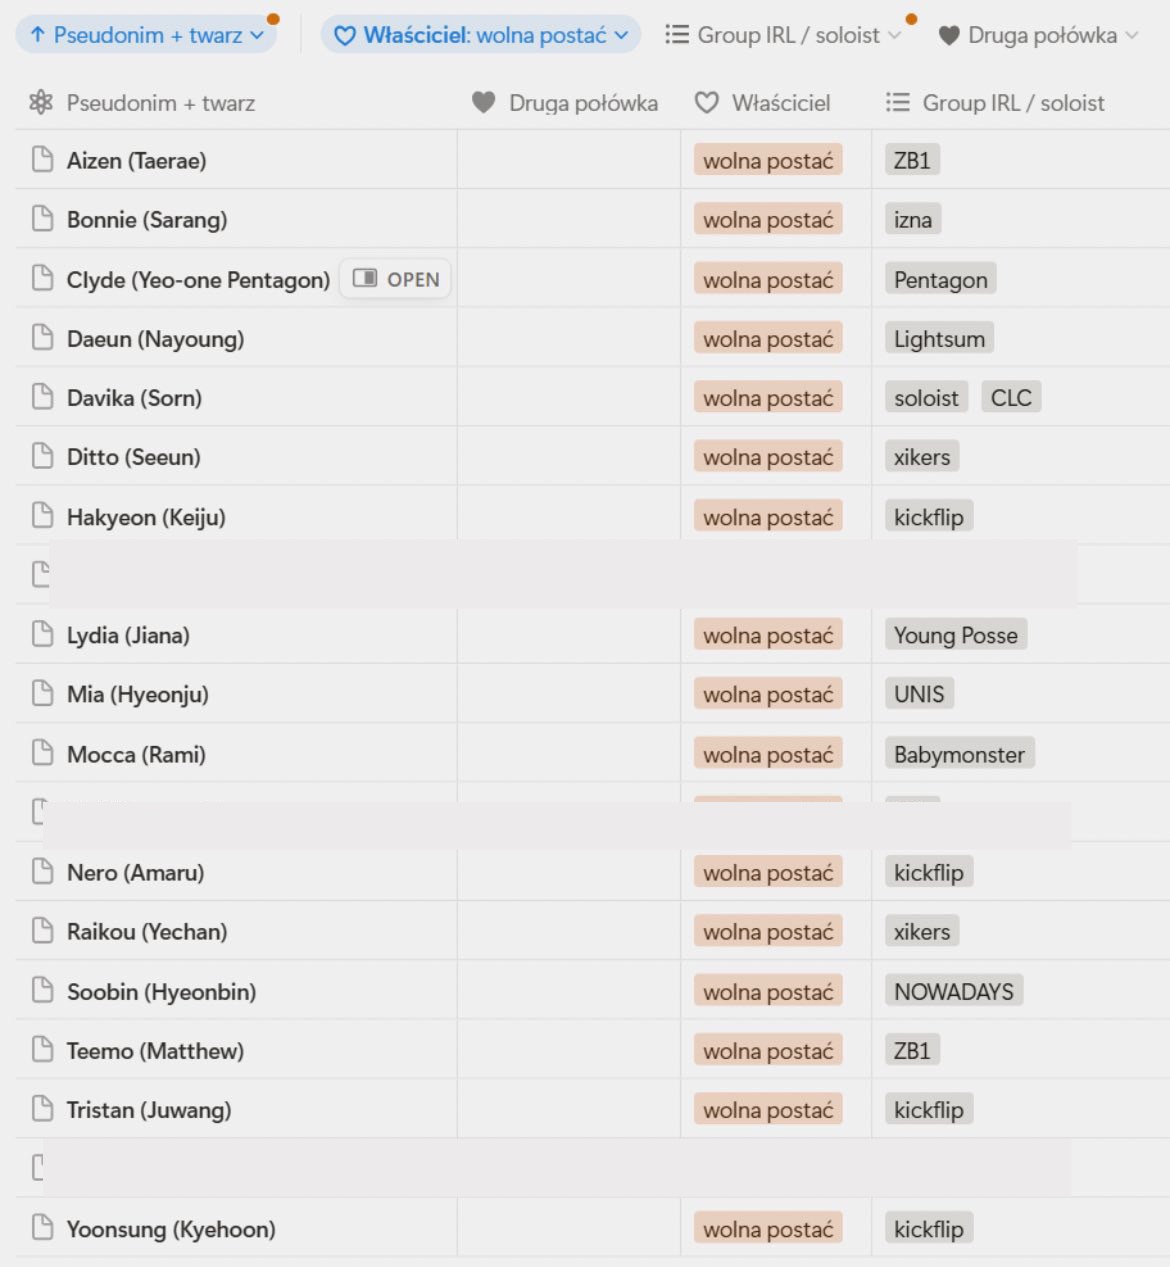The height and width of the screenshot is (1267, 1170).
Task: Open the Hakyeon (Keiju) page title
Action: point(146,517)
